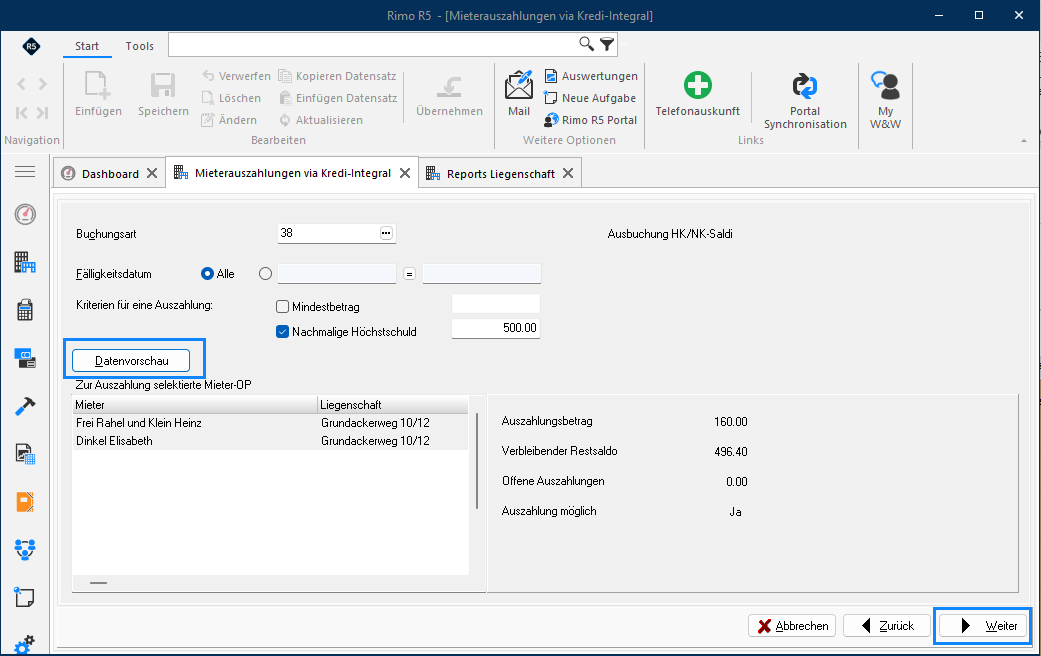Open the building properties sidebar icon
The image size is (1041, 656).
pos(25,262)
